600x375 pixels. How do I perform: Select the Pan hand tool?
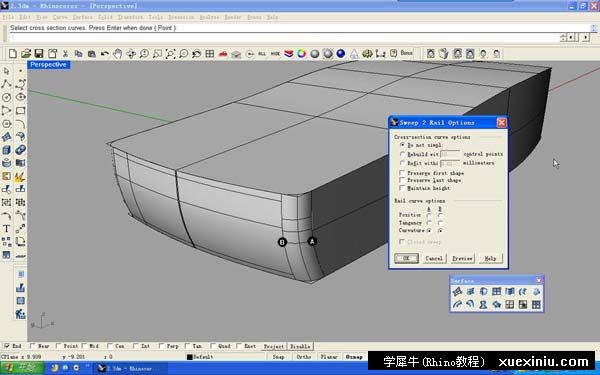coord(117,54)
